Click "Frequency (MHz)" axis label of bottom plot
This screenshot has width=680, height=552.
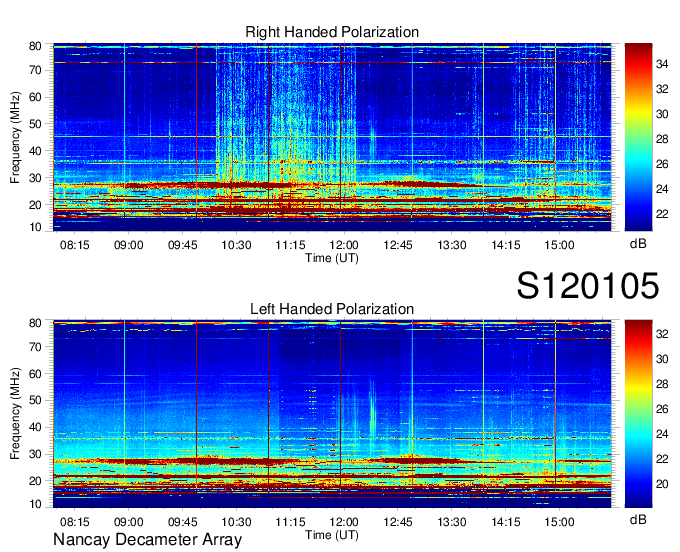pos(15,414)
